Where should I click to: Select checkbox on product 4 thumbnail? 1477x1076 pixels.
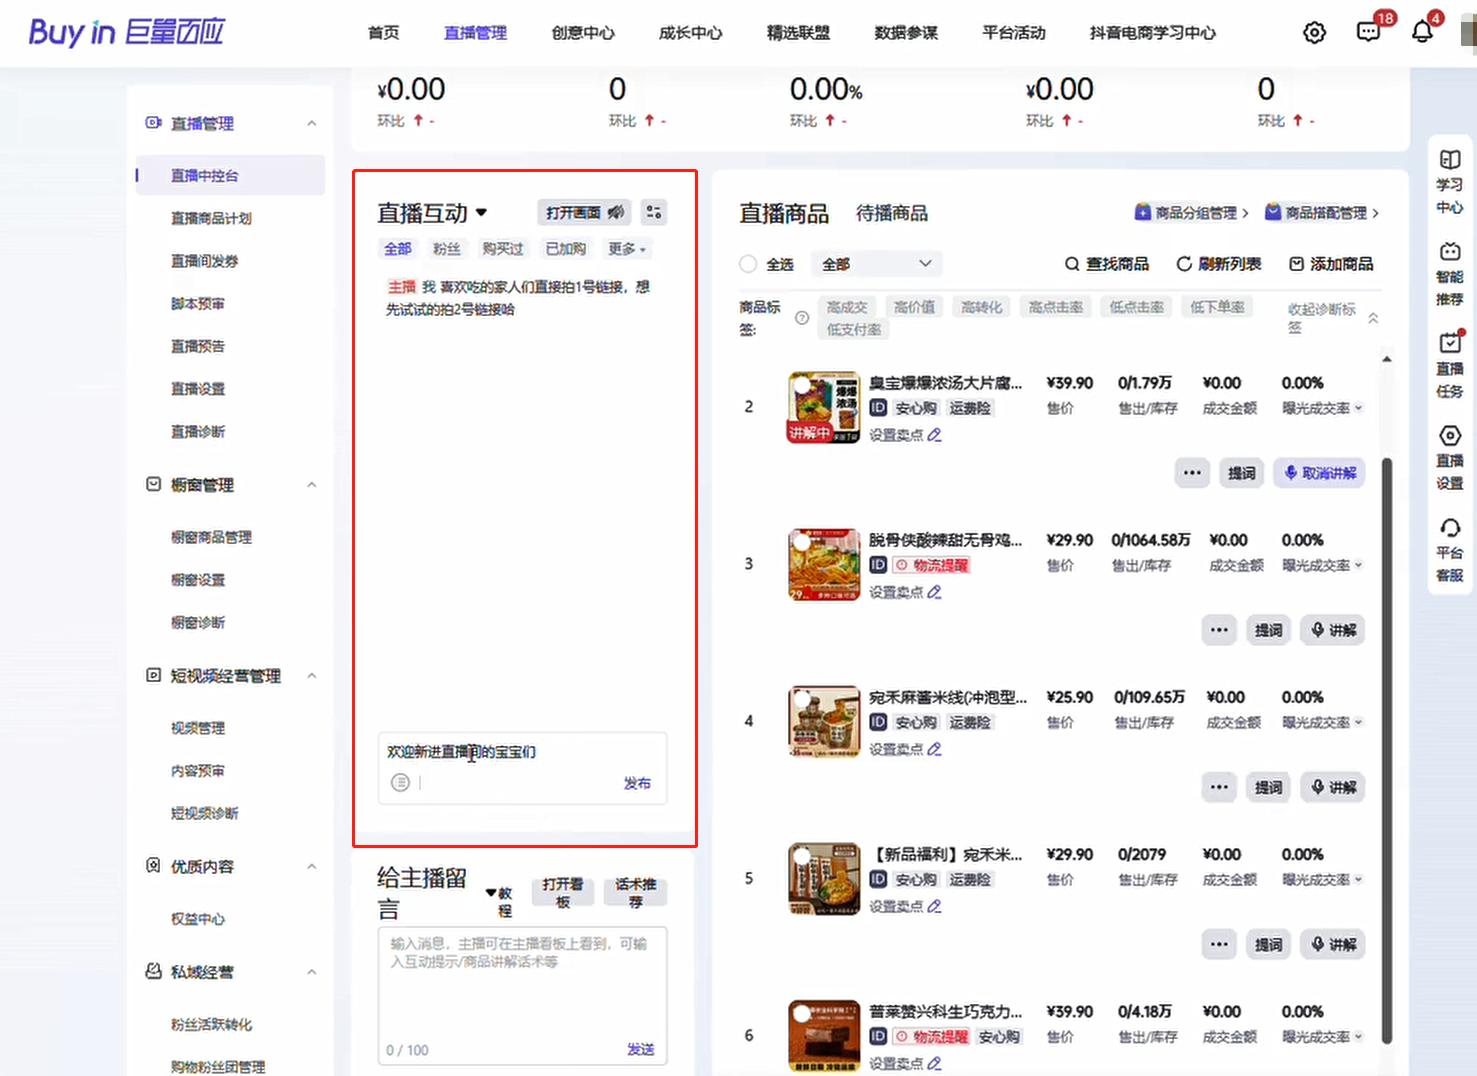[801, 699]
